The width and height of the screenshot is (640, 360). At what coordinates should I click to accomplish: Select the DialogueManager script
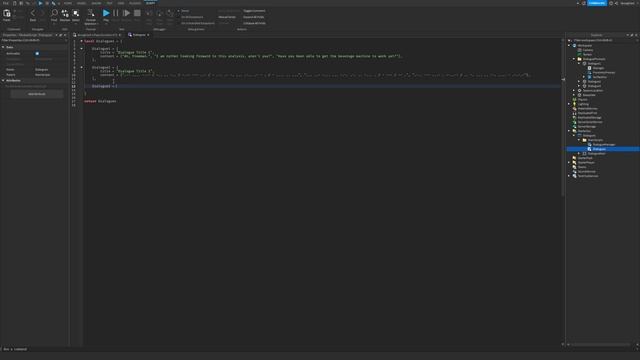603,144
